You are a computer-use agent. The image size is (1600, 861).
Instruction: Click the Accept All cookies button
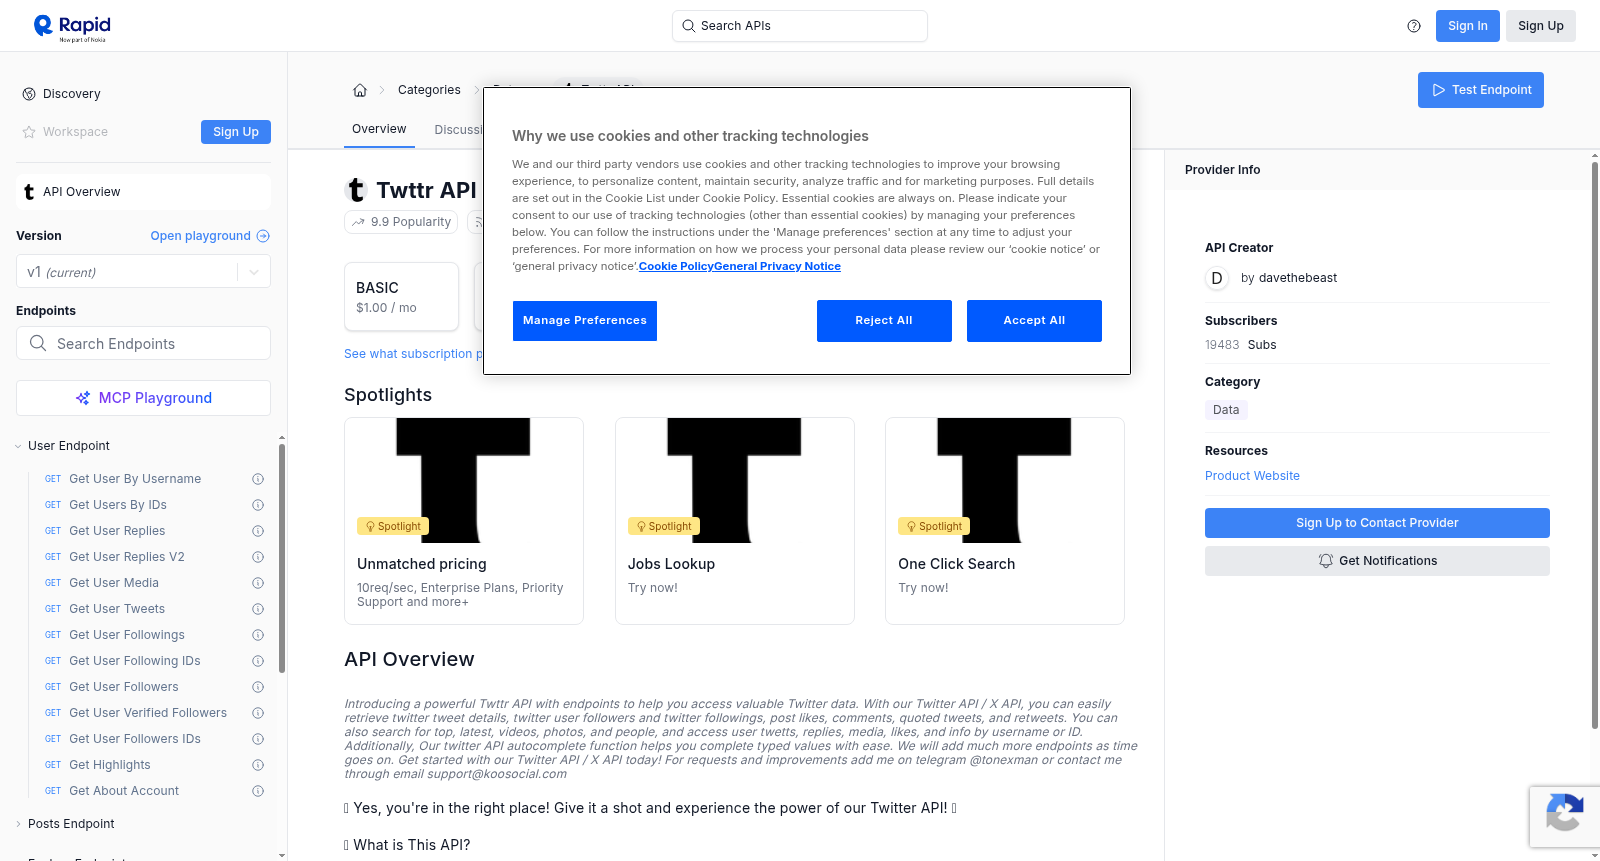(x=1034, y=321)
